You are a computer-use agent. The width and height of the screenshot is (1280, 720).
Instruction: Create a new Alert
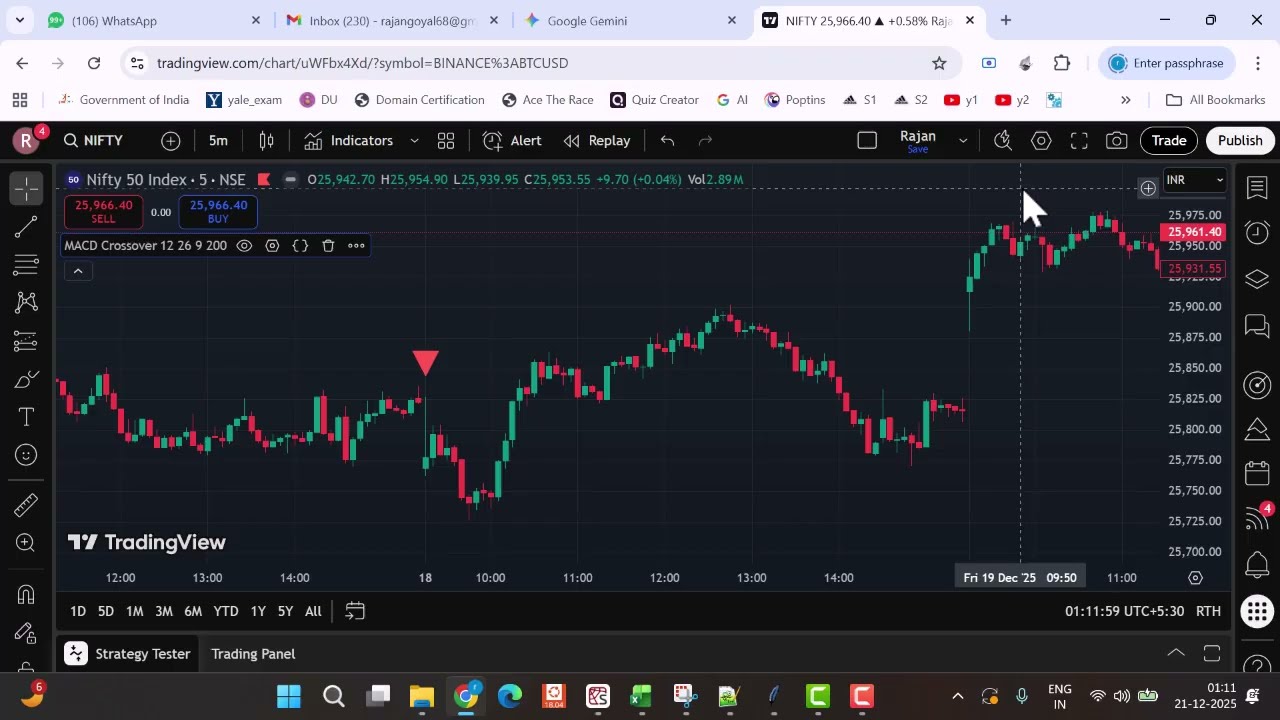pos(512,141)
